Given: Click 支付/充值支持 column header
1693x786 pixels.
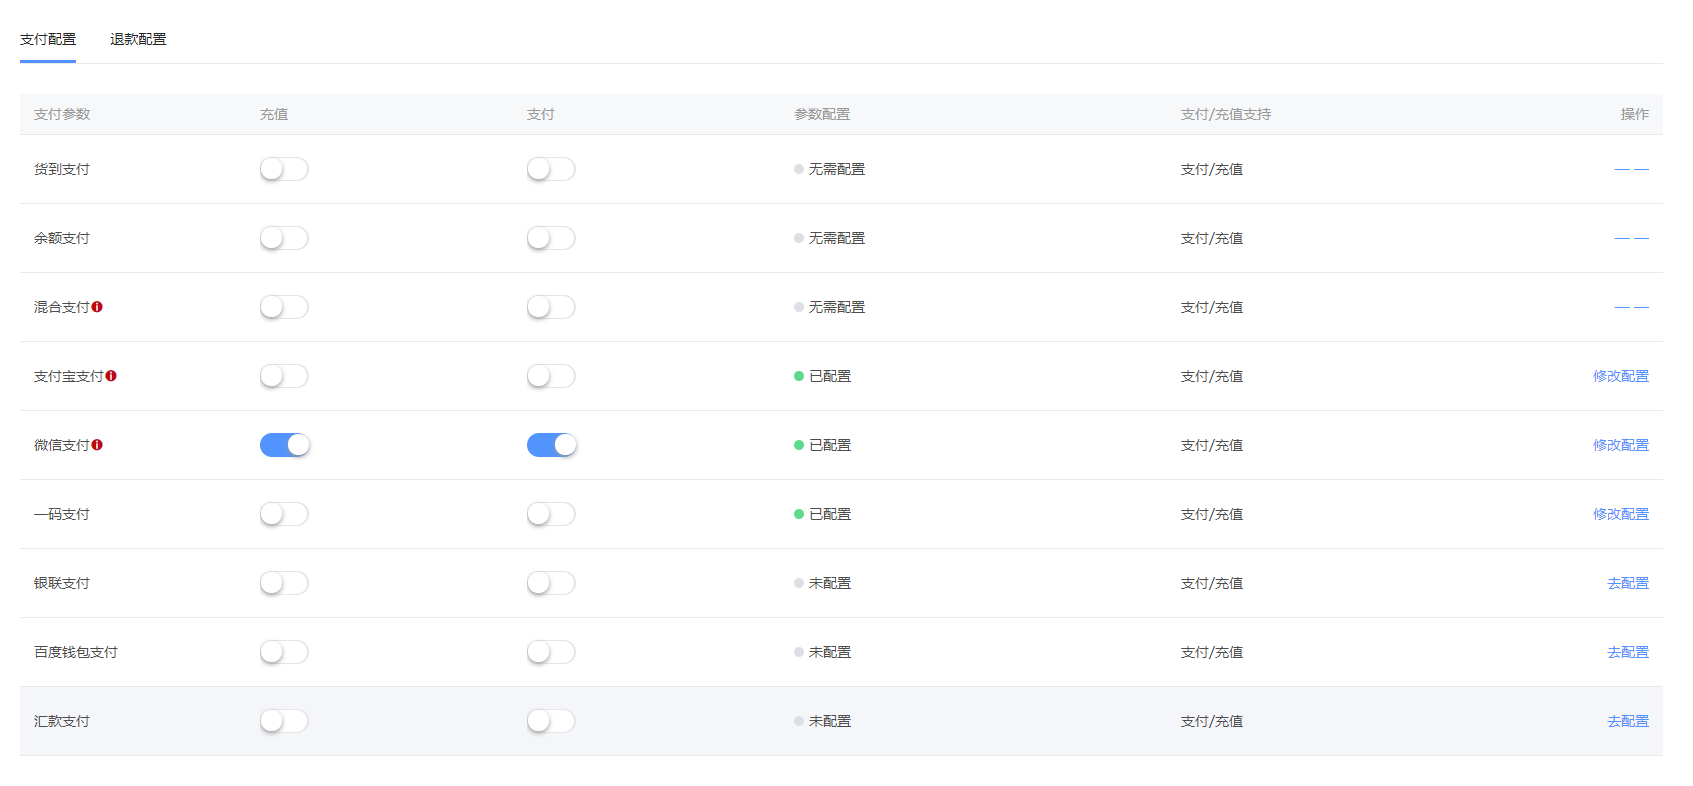Looking at the screenshot, I should pyautogui.click(x=1226, y=114).
